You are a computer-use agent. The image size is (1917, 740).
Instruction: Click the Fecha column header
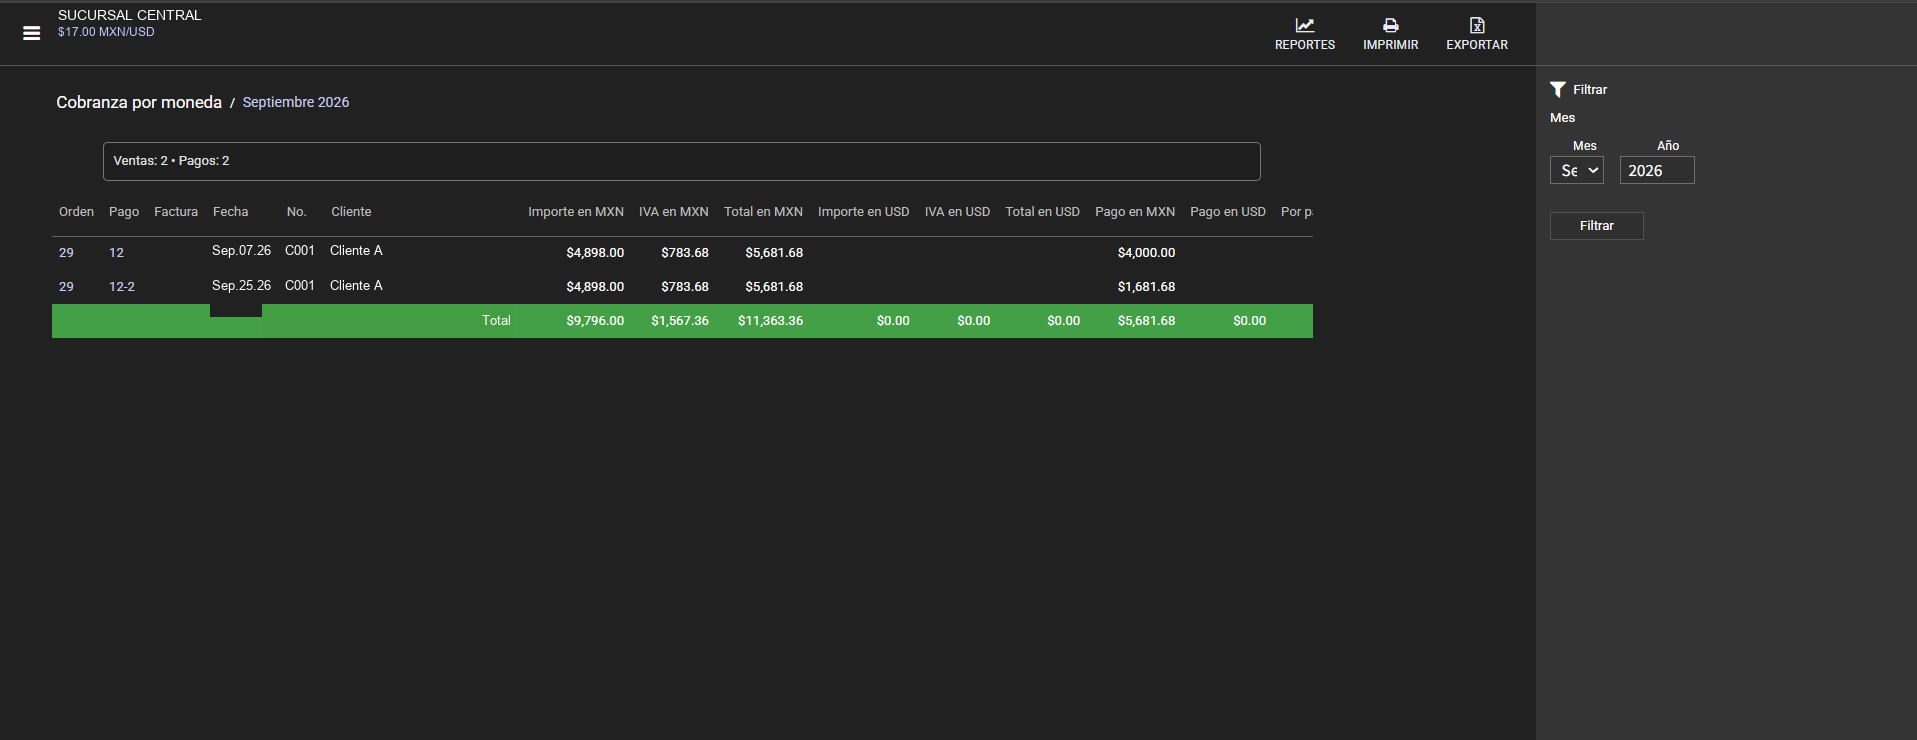pos(230,212)
